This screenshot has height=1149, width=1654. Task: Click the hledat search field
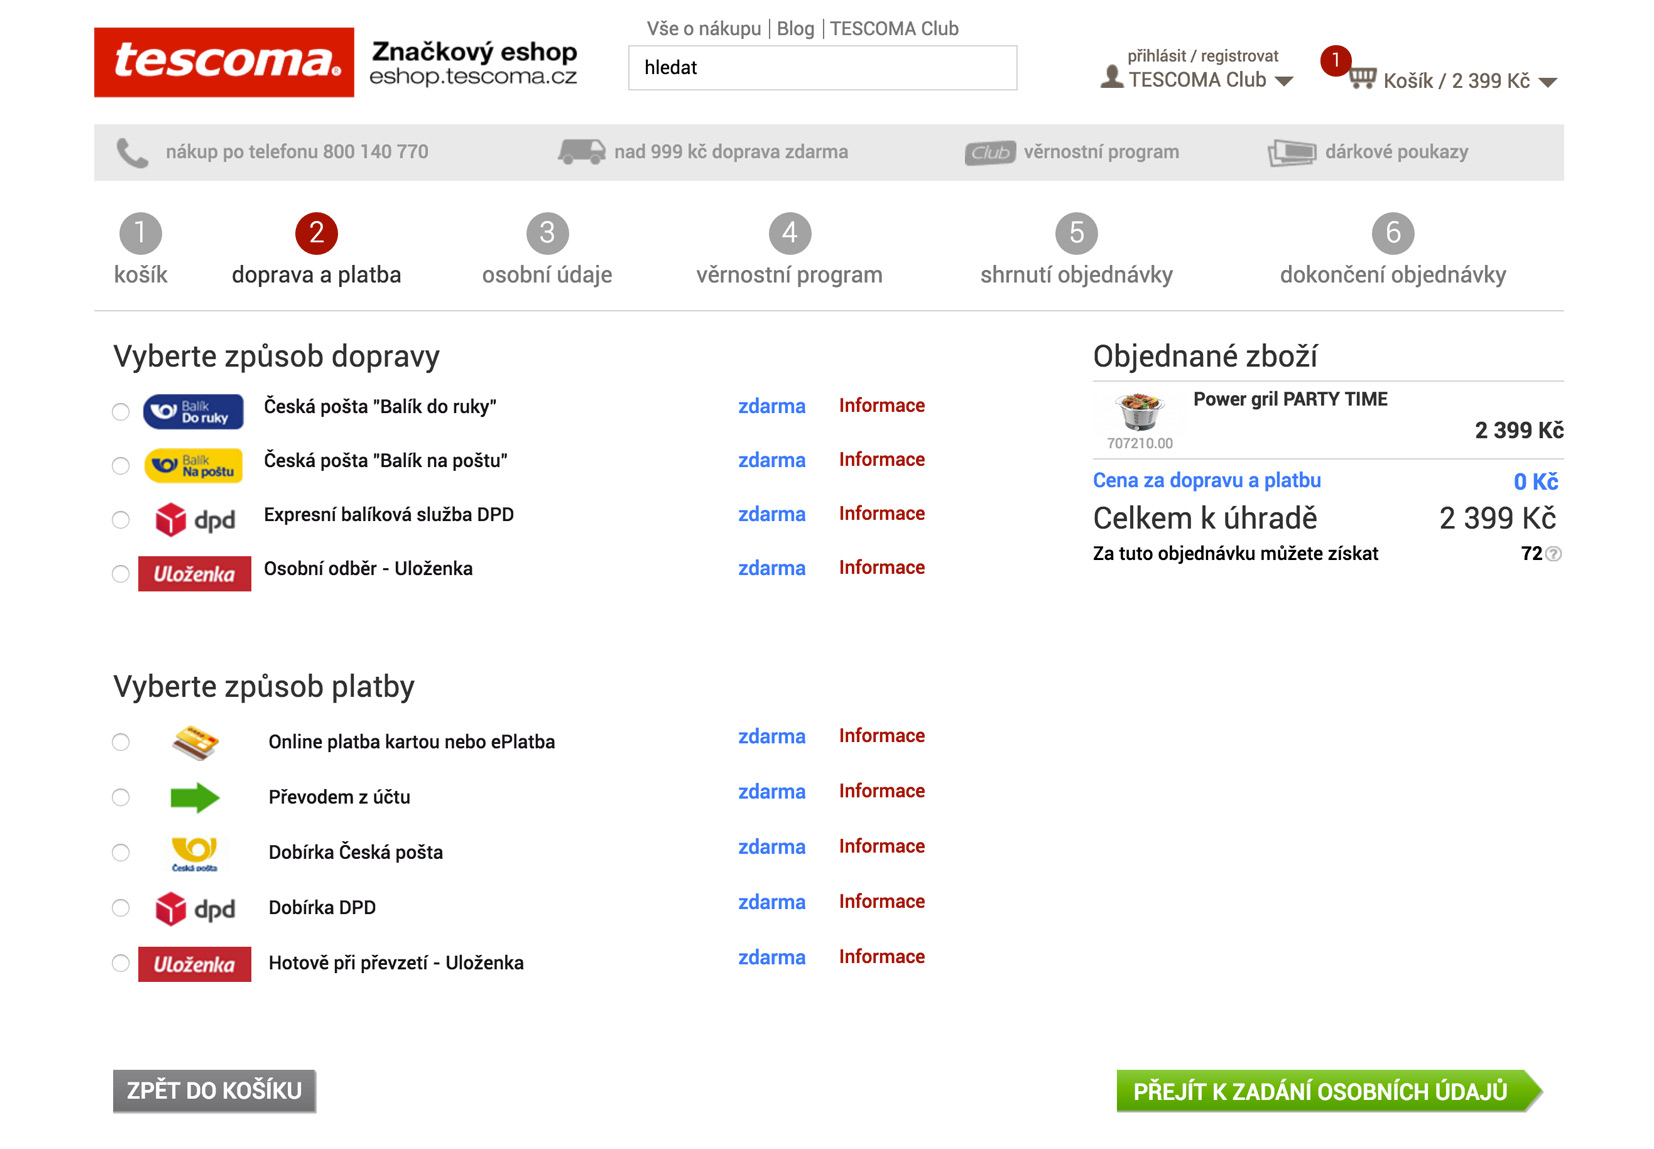tap(822, 68)
